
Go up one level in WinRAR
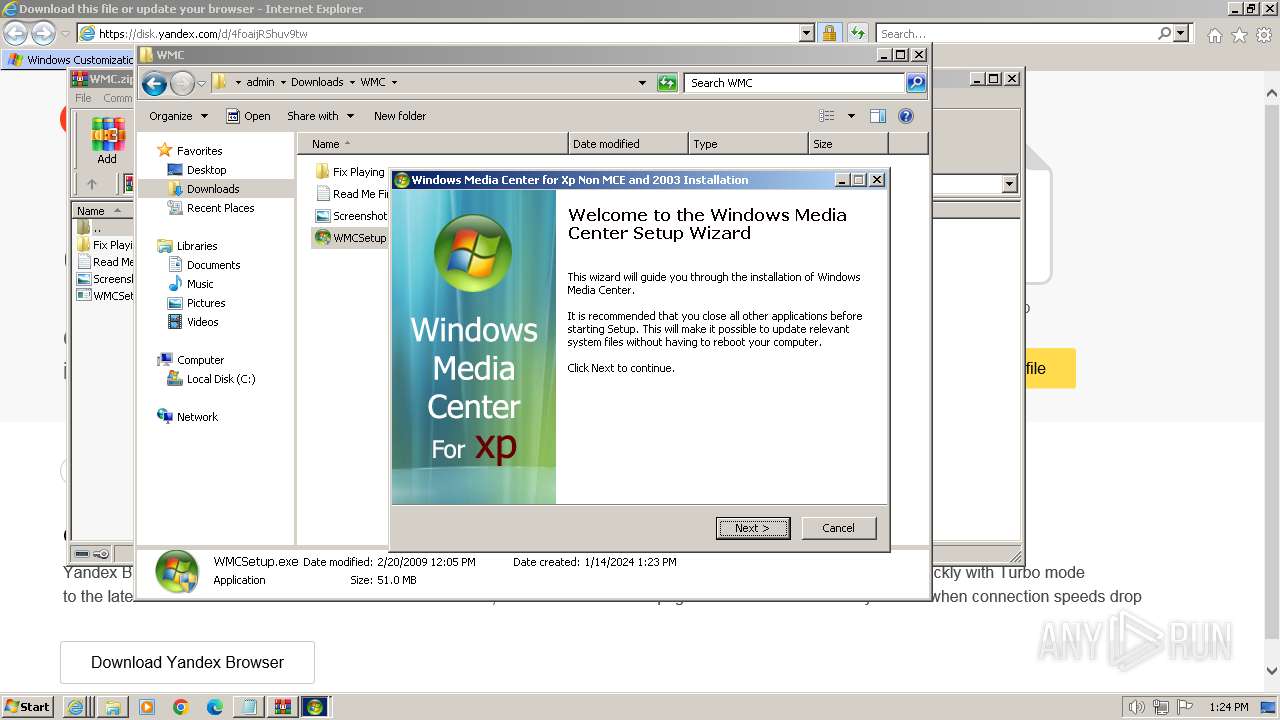[92, 184]
